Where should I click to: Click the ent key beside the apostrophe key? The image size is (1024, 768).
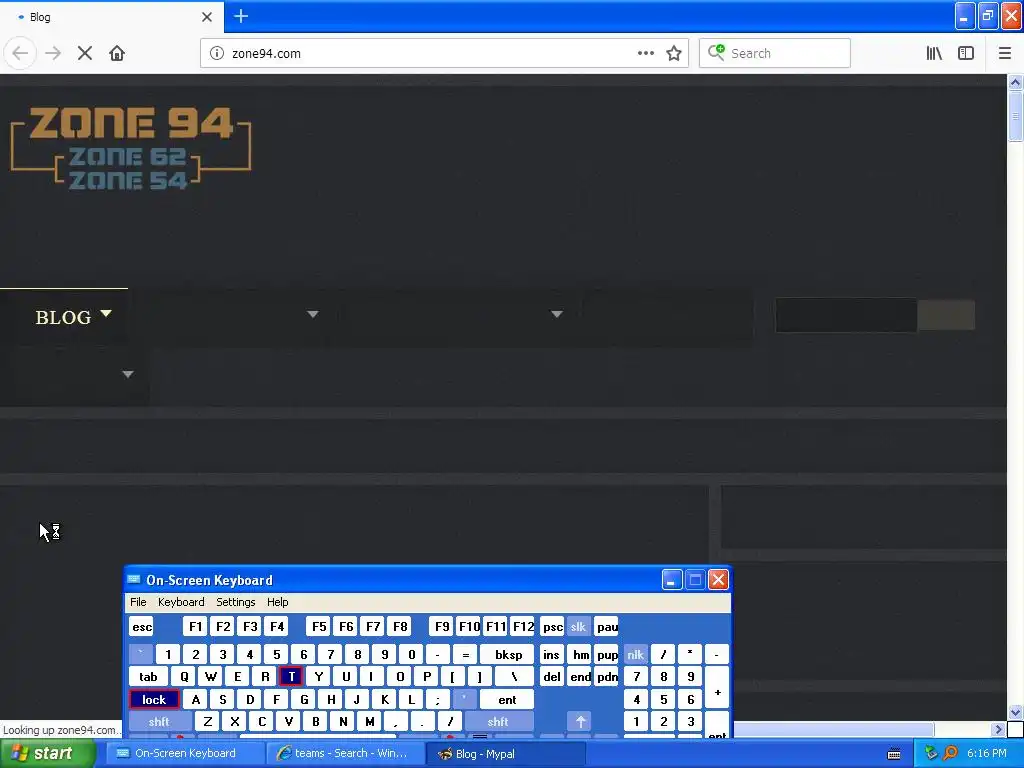[507, 699]
